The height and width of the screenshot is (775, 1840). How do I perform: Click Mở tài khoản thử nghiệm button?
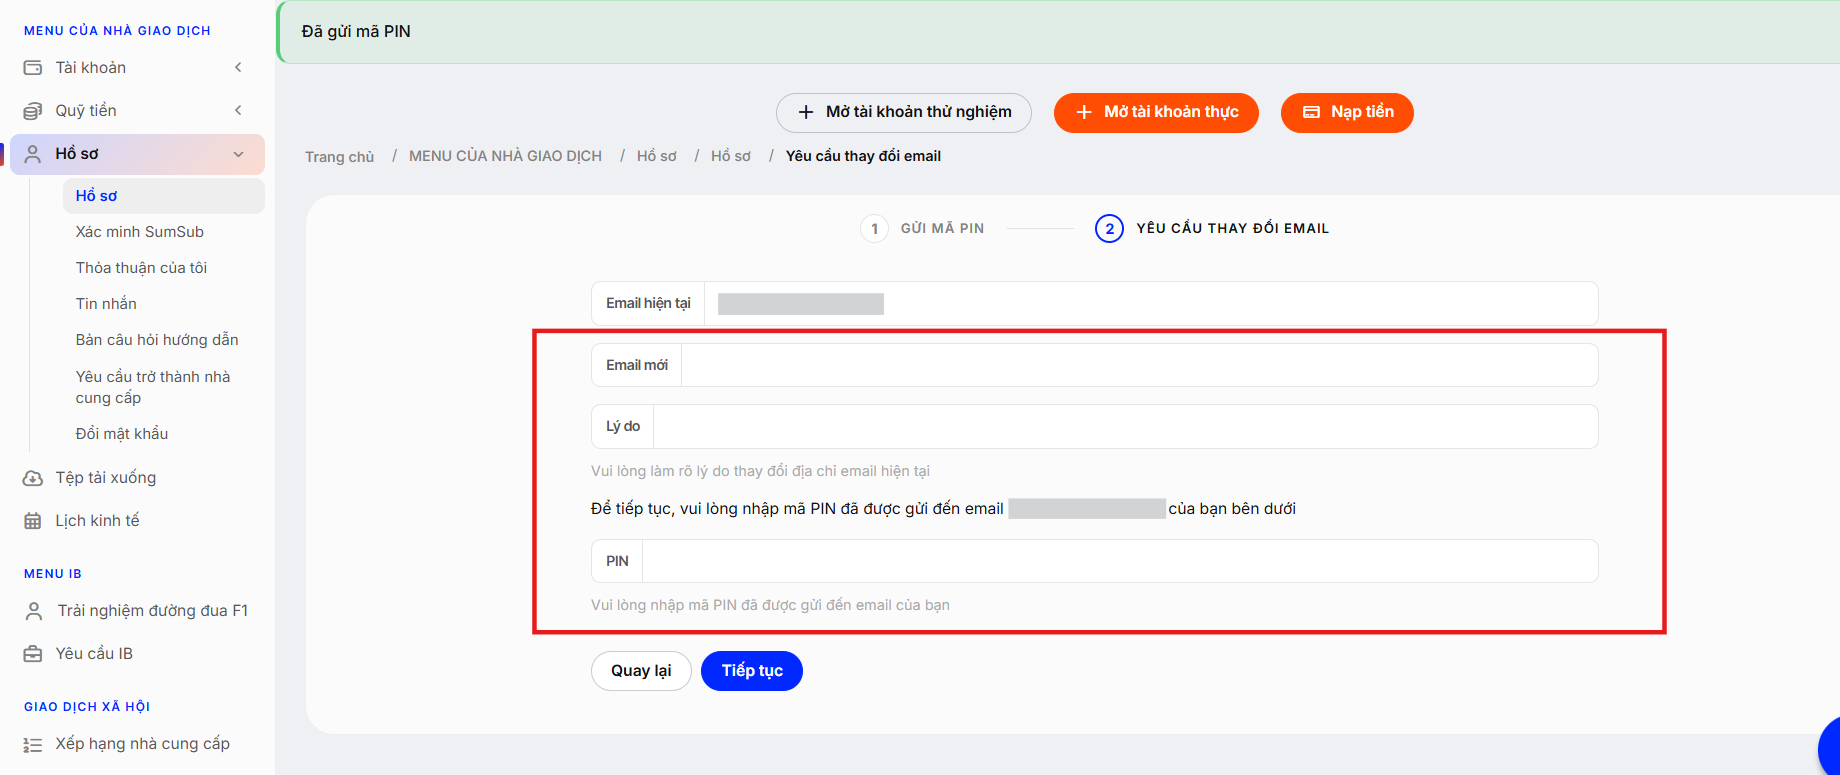tap(904, 112)
